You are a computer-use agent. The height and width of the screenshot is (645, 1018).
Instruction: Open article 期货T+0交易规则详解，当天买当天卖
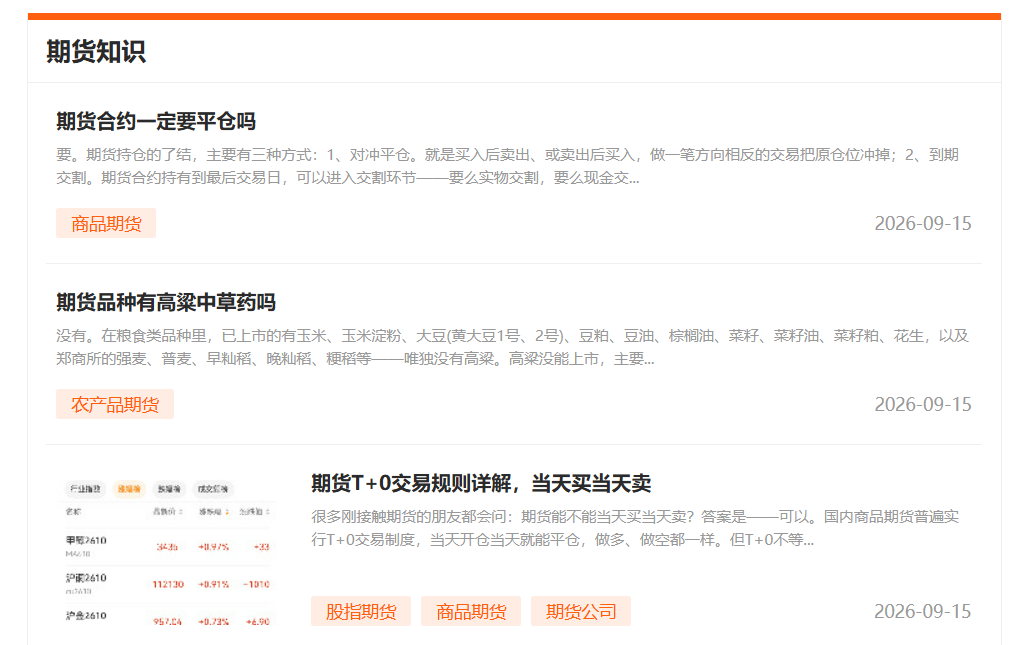(x=481, y=483)
